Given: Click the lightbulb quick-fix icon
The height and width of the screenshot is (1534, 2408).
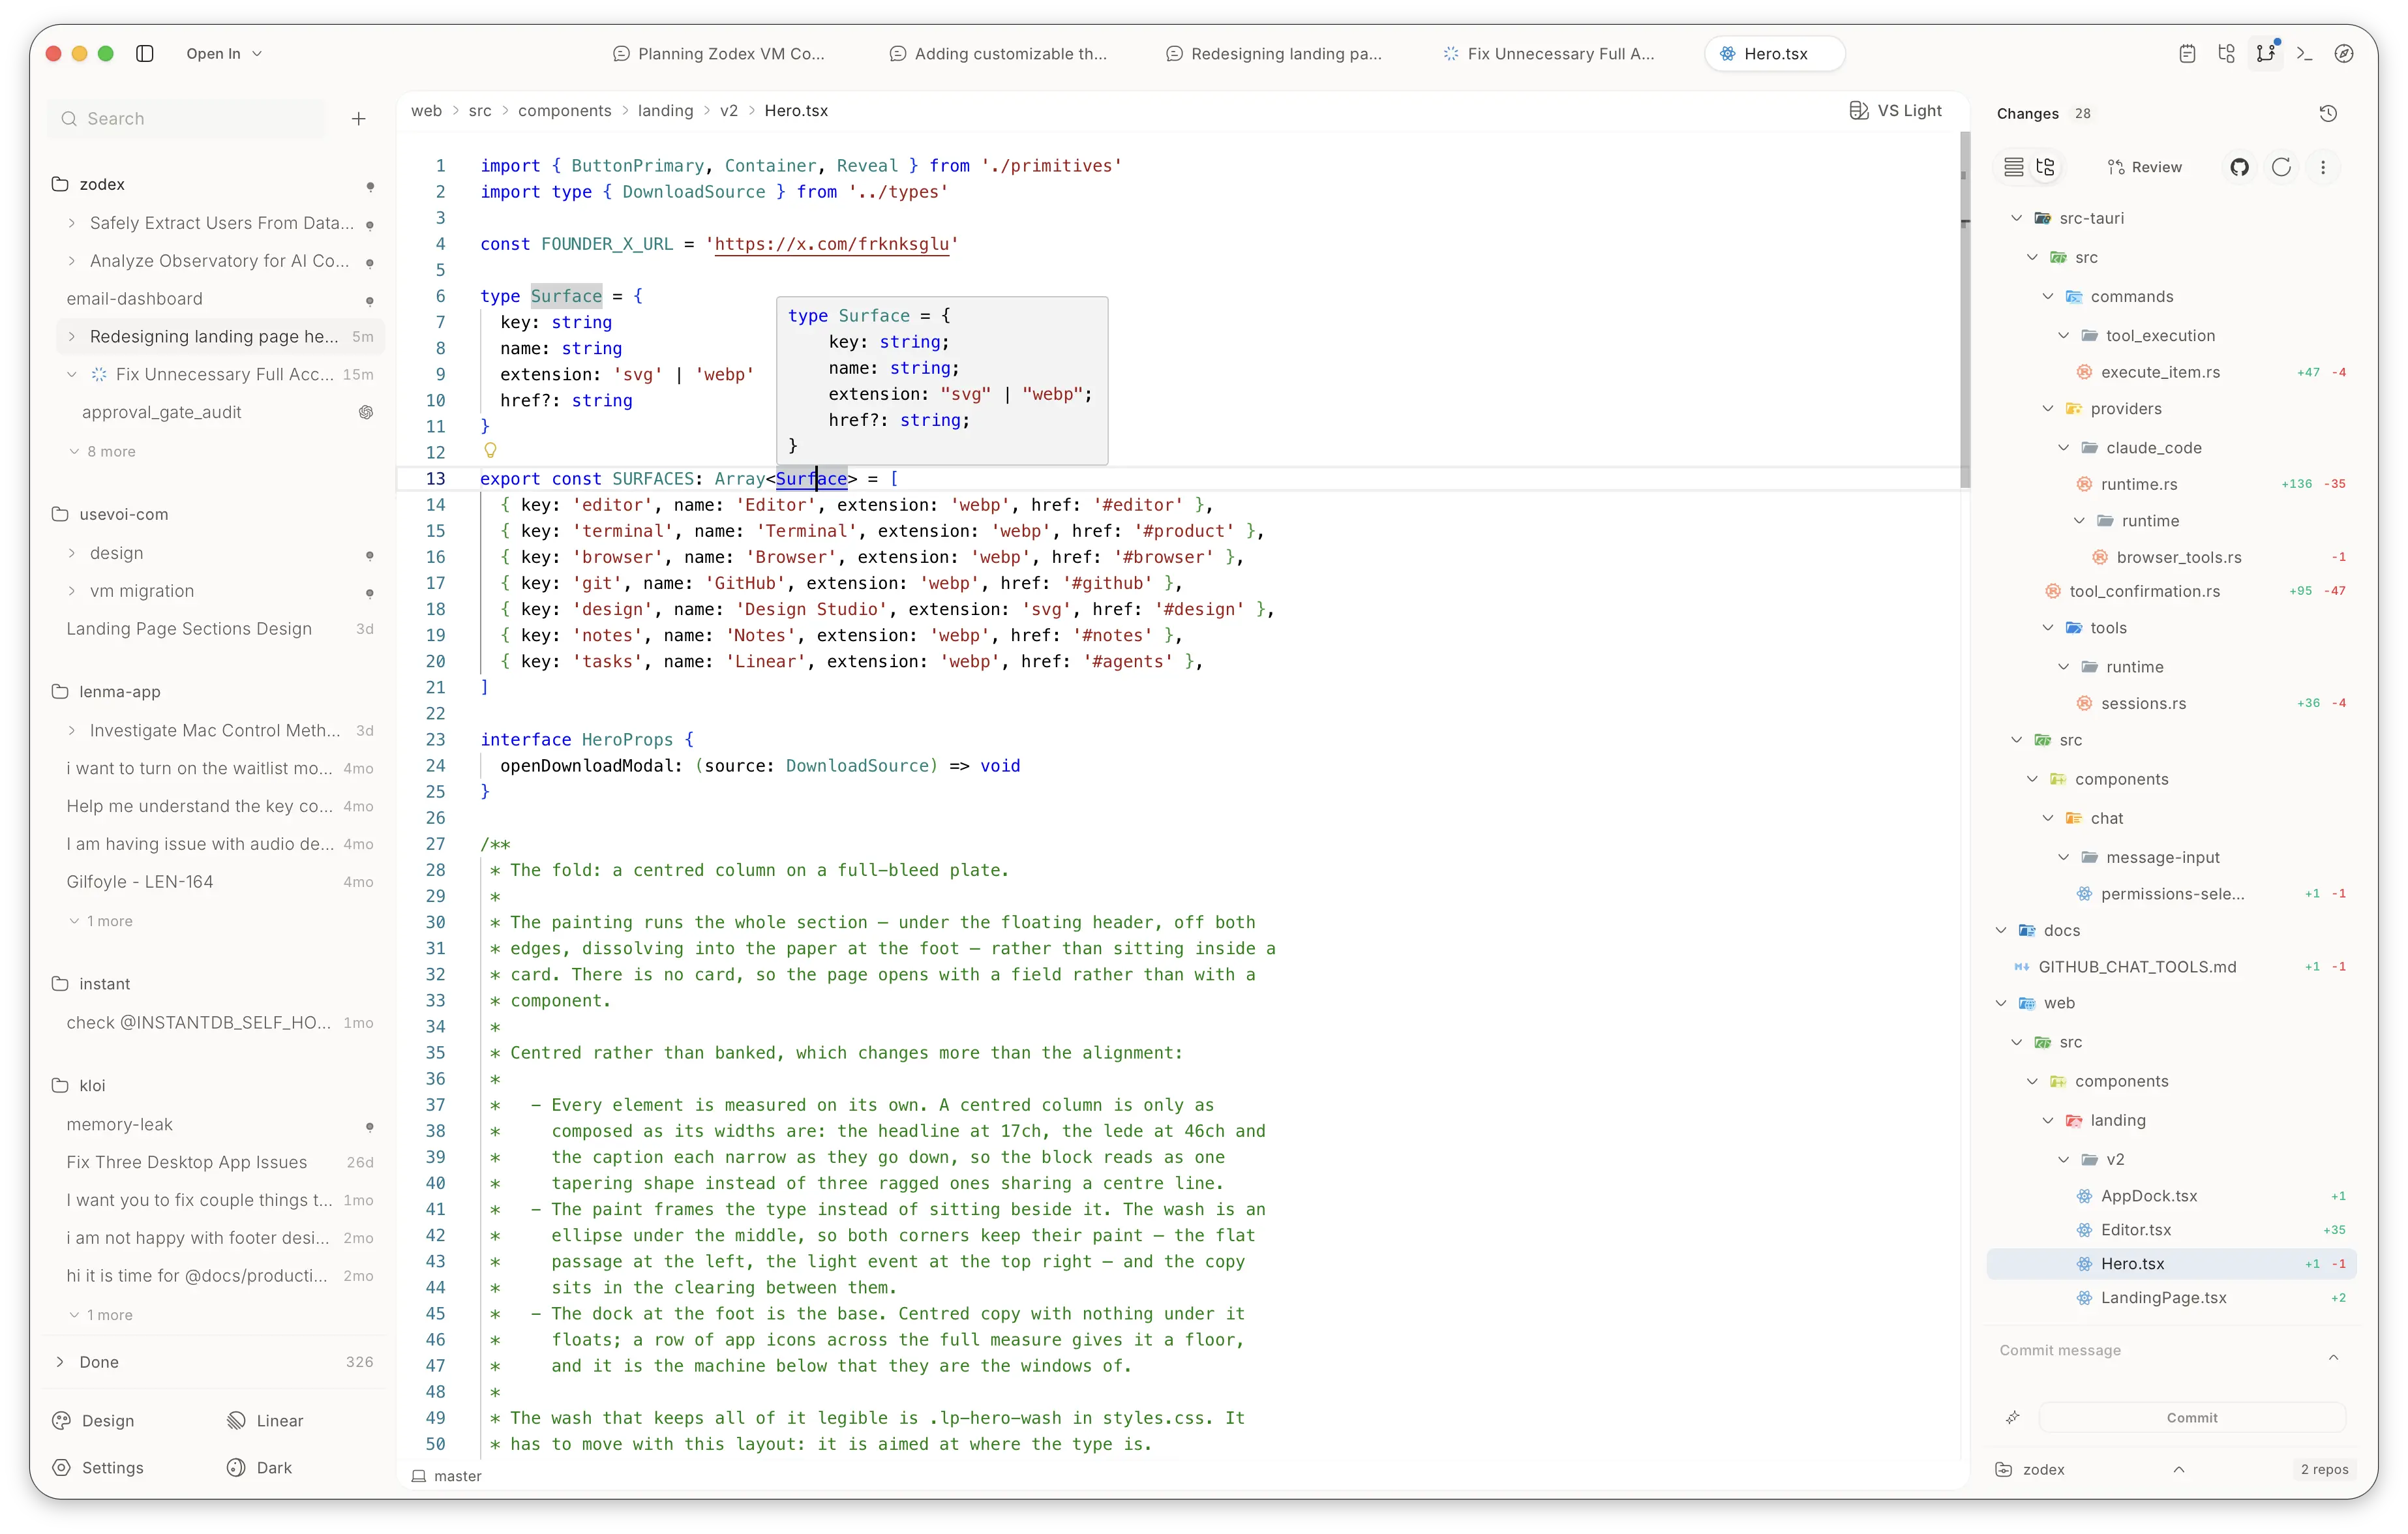Looking at the screenshot, I should (490, 451).
